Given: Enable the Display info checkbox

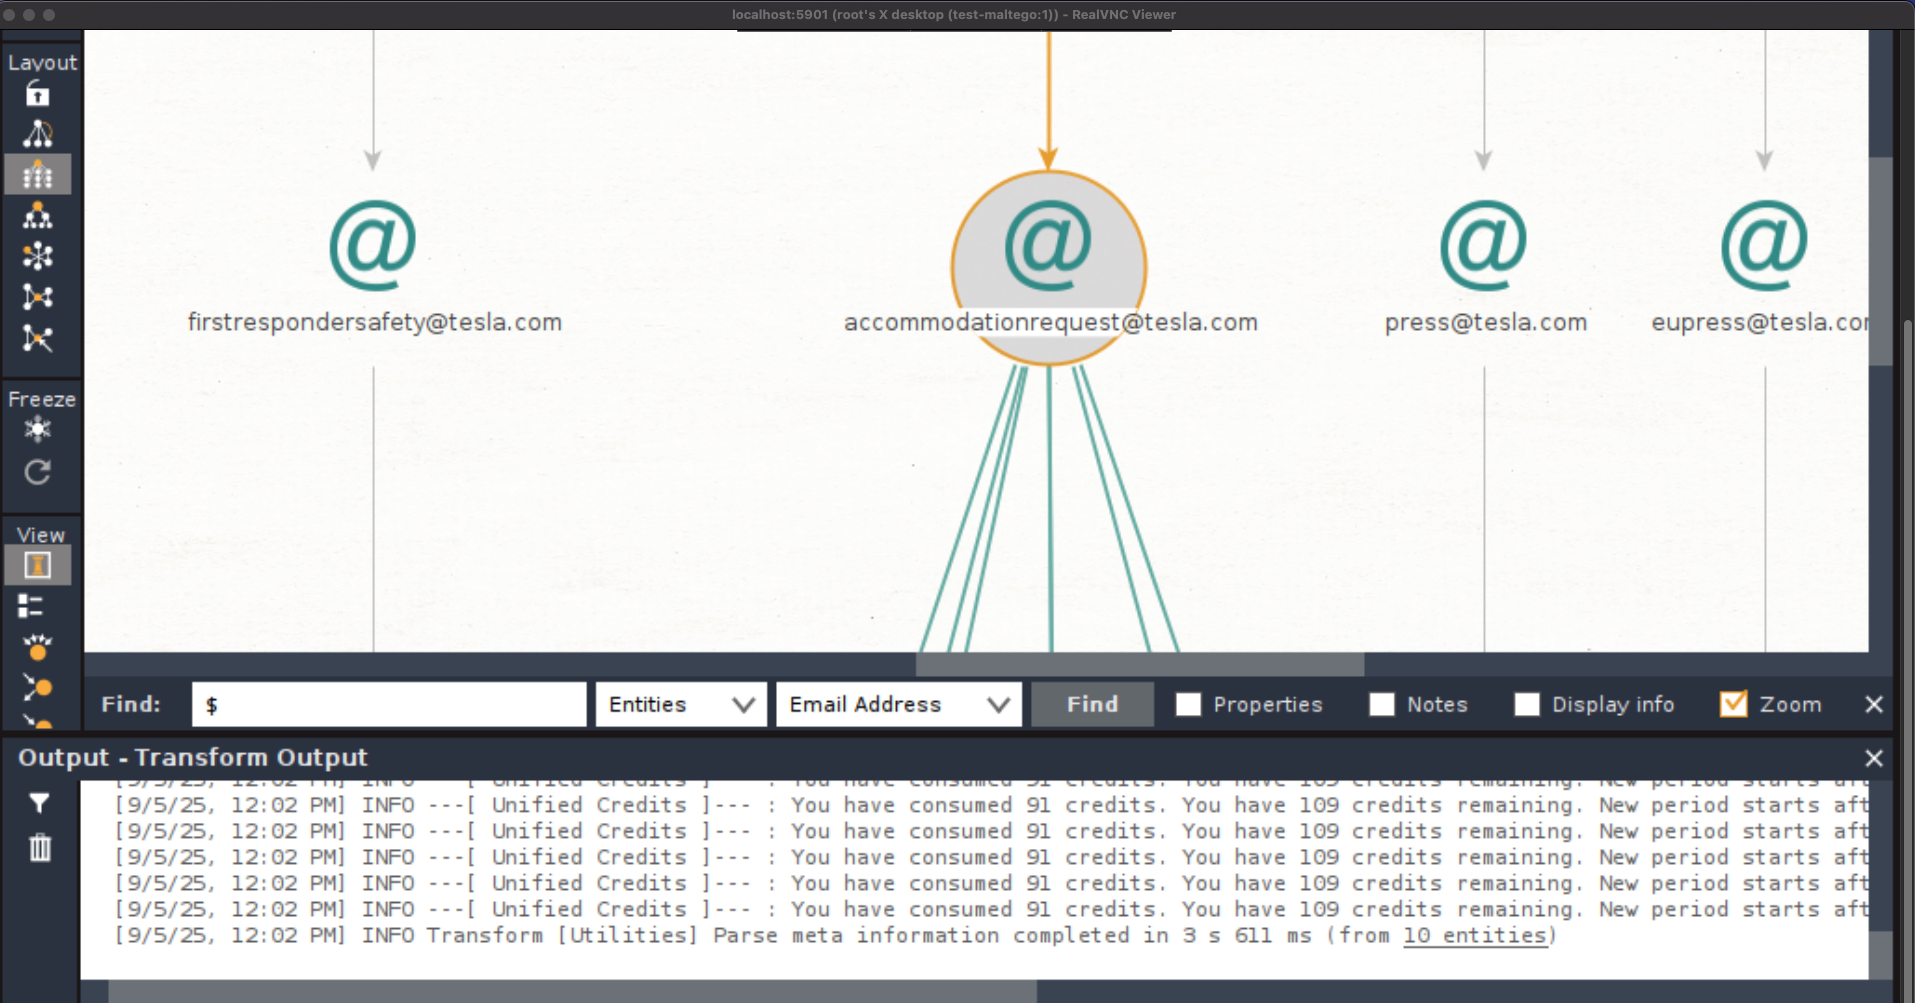Looking at the screenshot, I should [x=1527, y=705].
